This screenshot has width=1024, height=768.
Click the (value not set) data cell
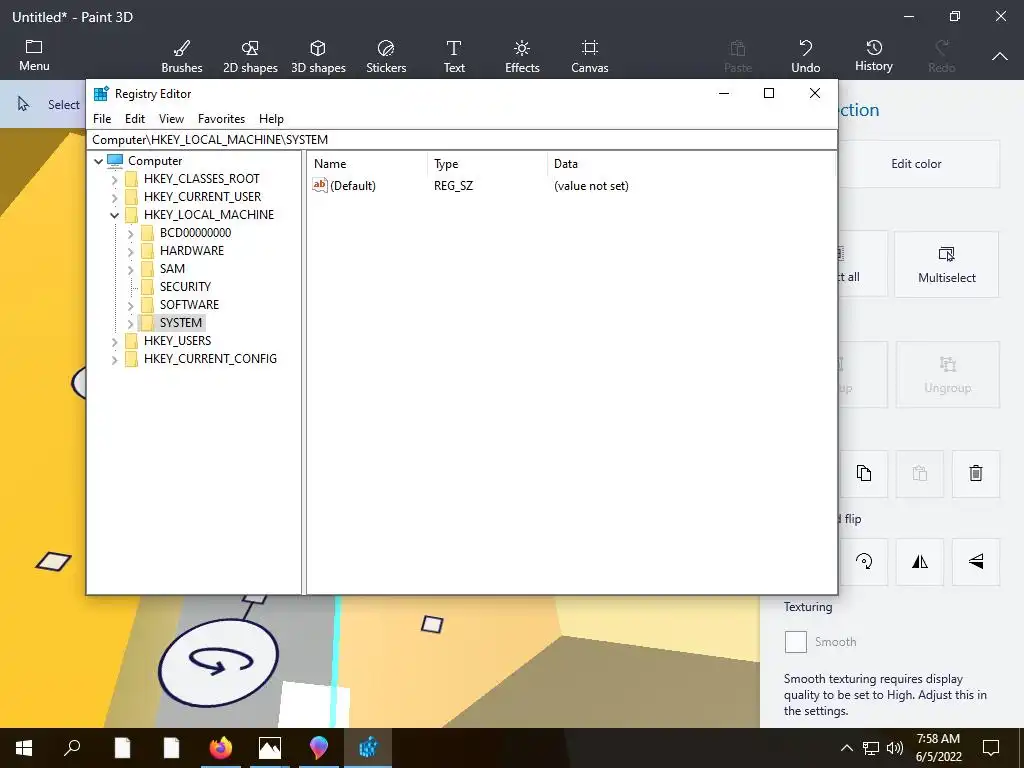[591, 186]
